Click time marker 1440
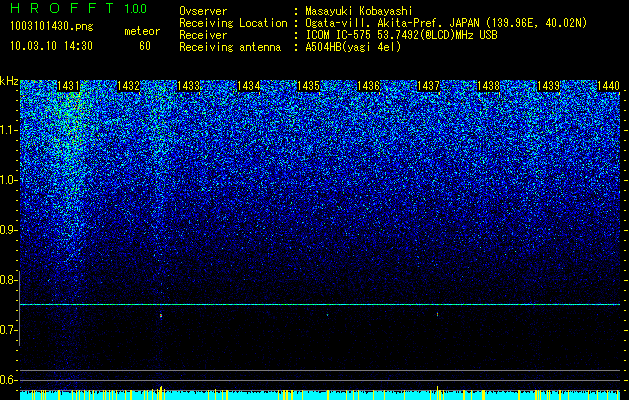This screenshot has width=629, height=400. [609, 86]
